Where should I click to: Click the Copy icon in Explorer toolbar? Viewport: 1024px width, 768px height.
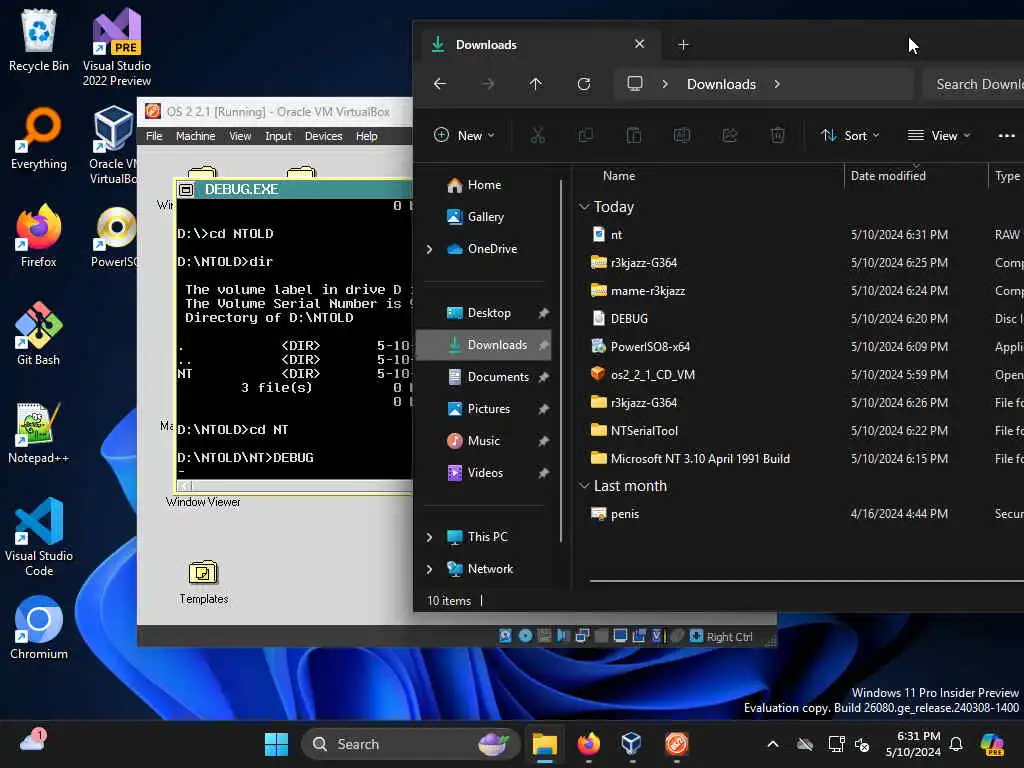(x=586, y=135)
